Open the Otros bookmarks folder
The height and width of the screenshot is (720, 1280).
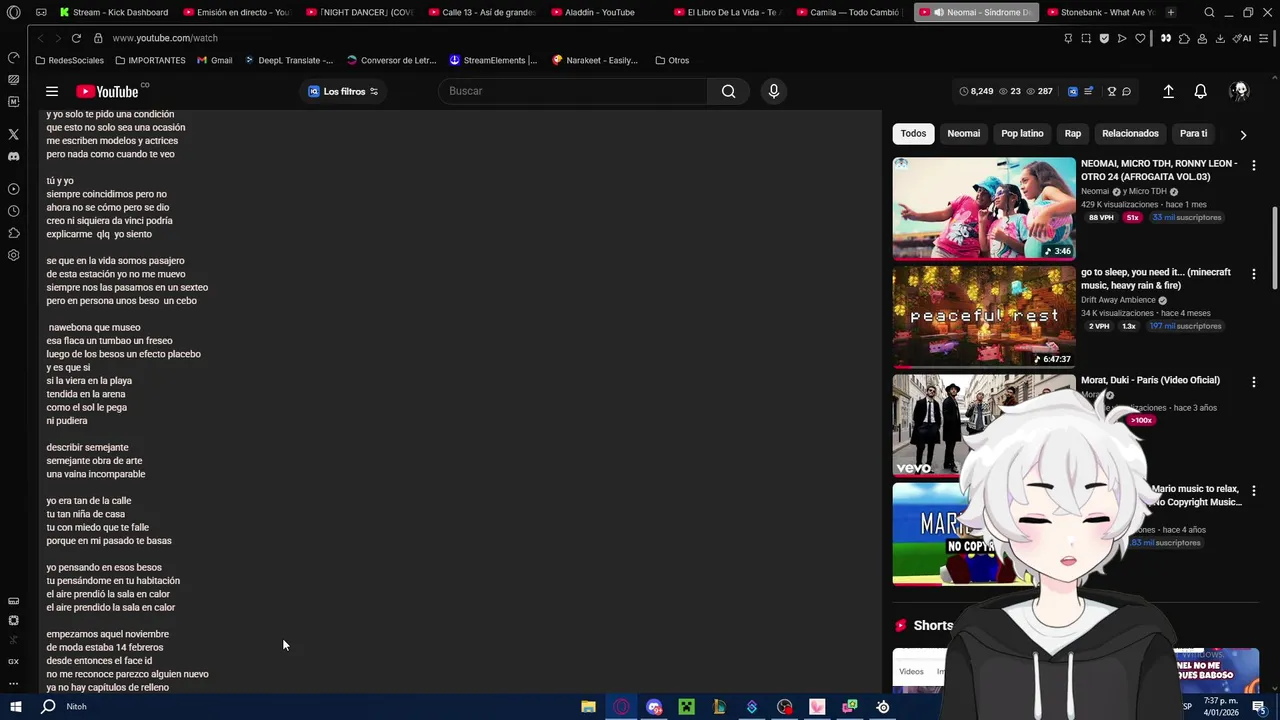pyautogui.click(x=672, y=60)
